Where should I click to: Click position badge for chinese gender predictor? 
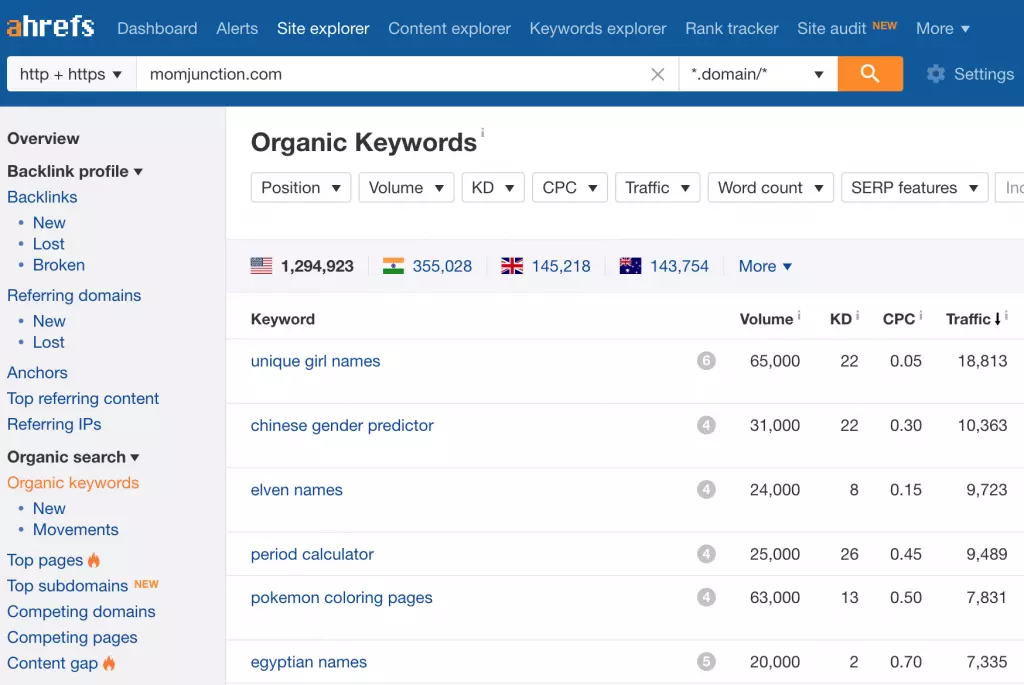706,425
